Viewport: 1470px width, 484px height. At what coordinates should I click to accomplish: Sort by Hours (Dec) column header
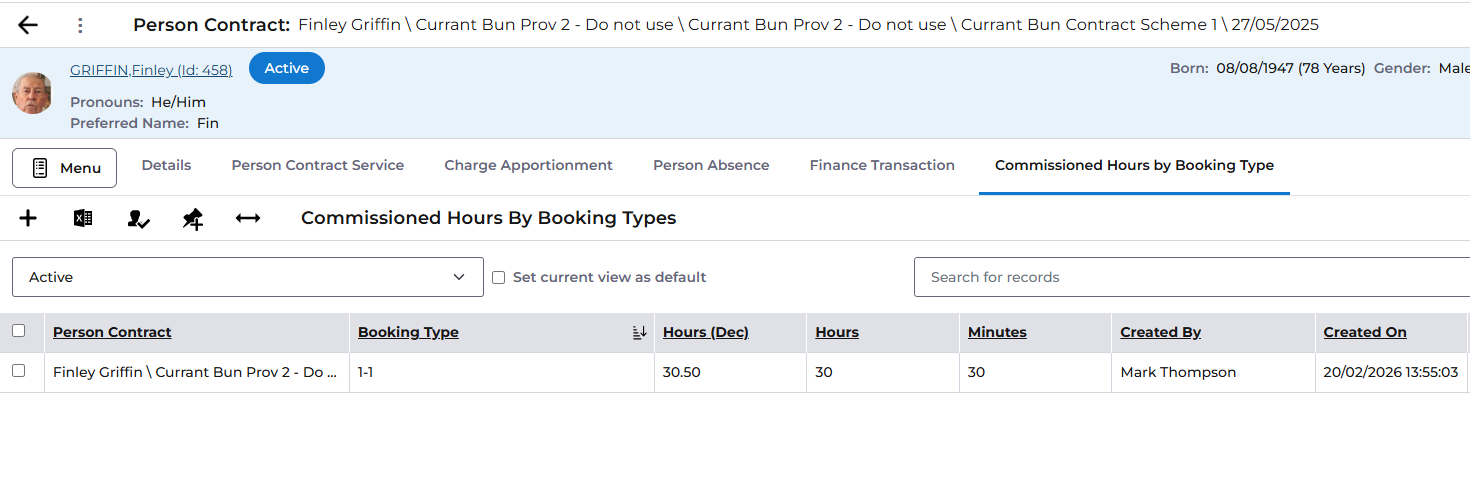pyautogui.click(x=705, y=332)
